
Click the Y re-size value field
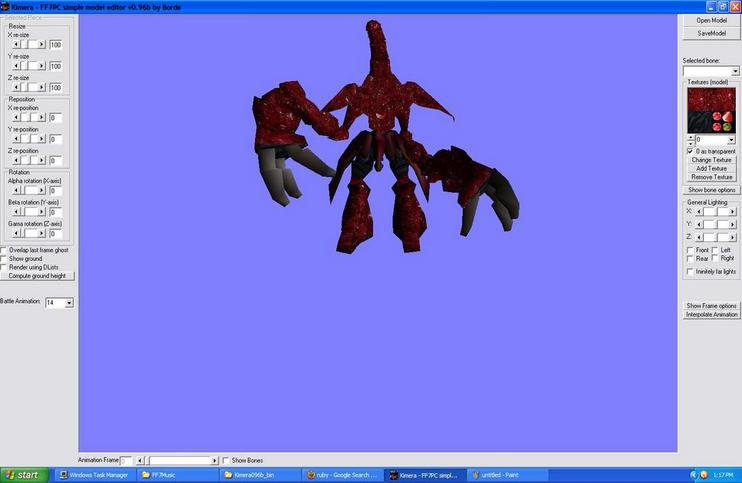(x=55, y=66)
